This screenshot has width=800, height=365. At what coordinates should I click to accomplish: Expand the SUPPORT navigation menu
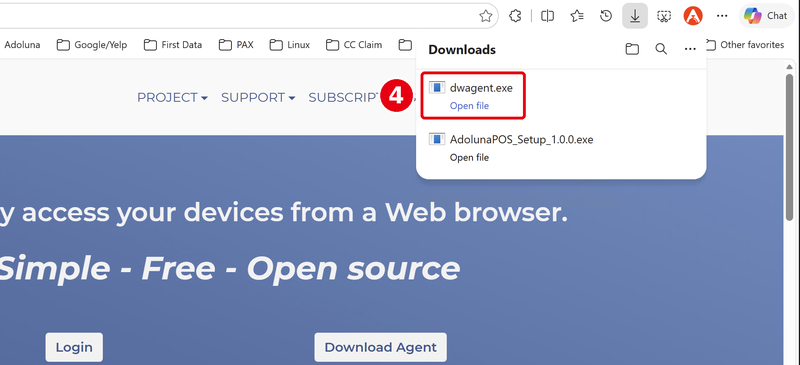tap(258, 98)
